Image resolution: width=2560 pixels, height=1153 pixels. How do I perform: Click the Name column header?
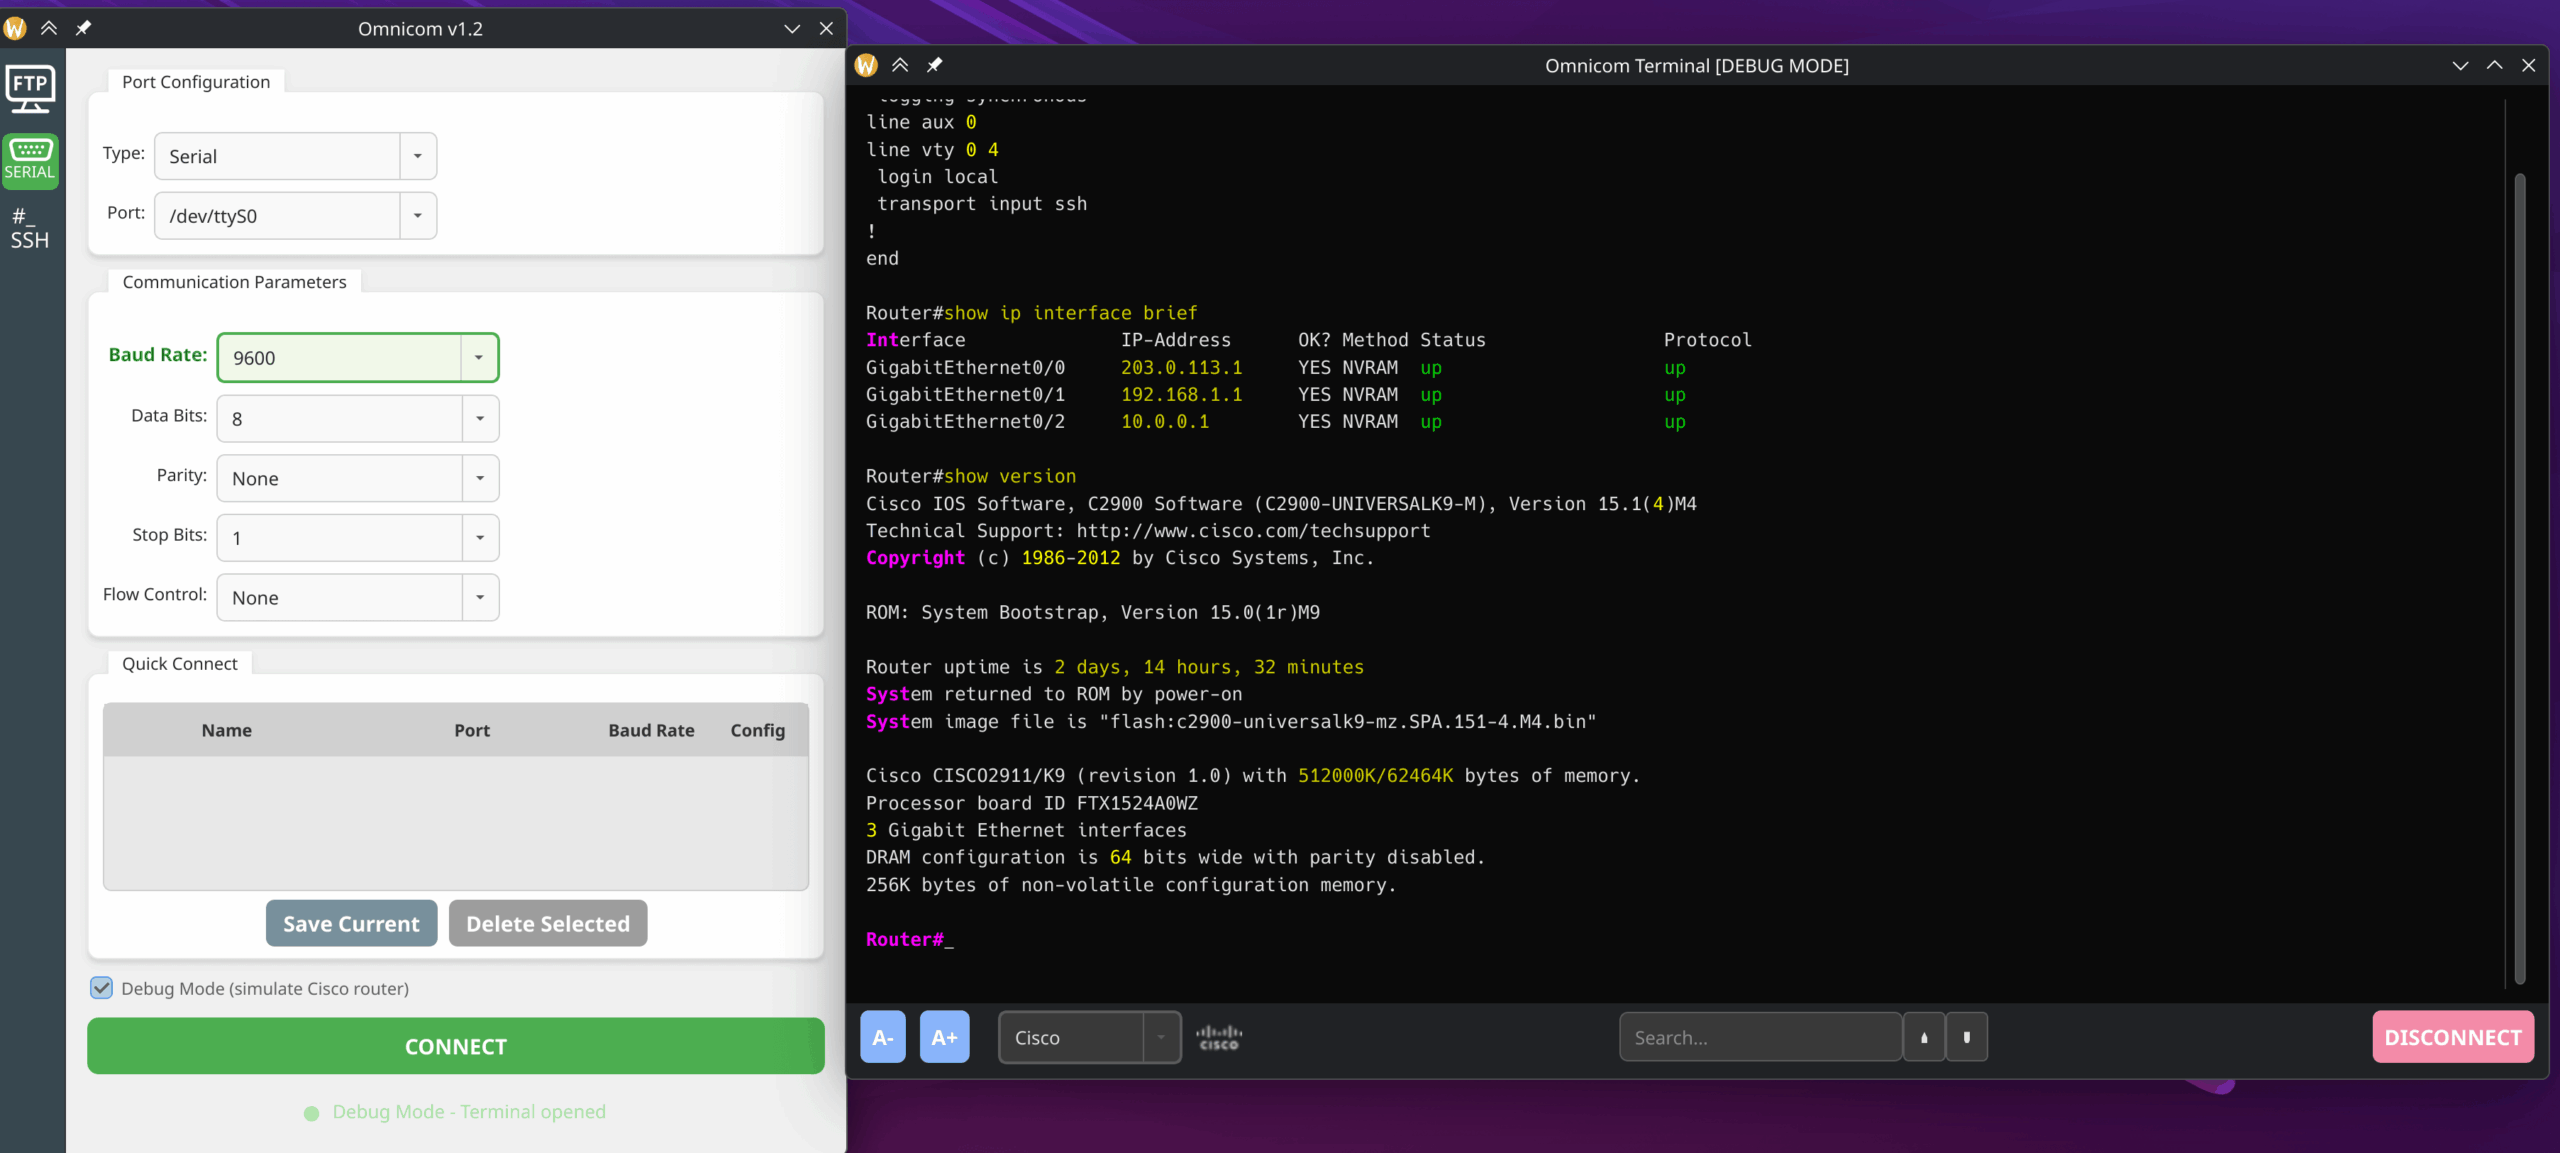click(x=226, y=730)
